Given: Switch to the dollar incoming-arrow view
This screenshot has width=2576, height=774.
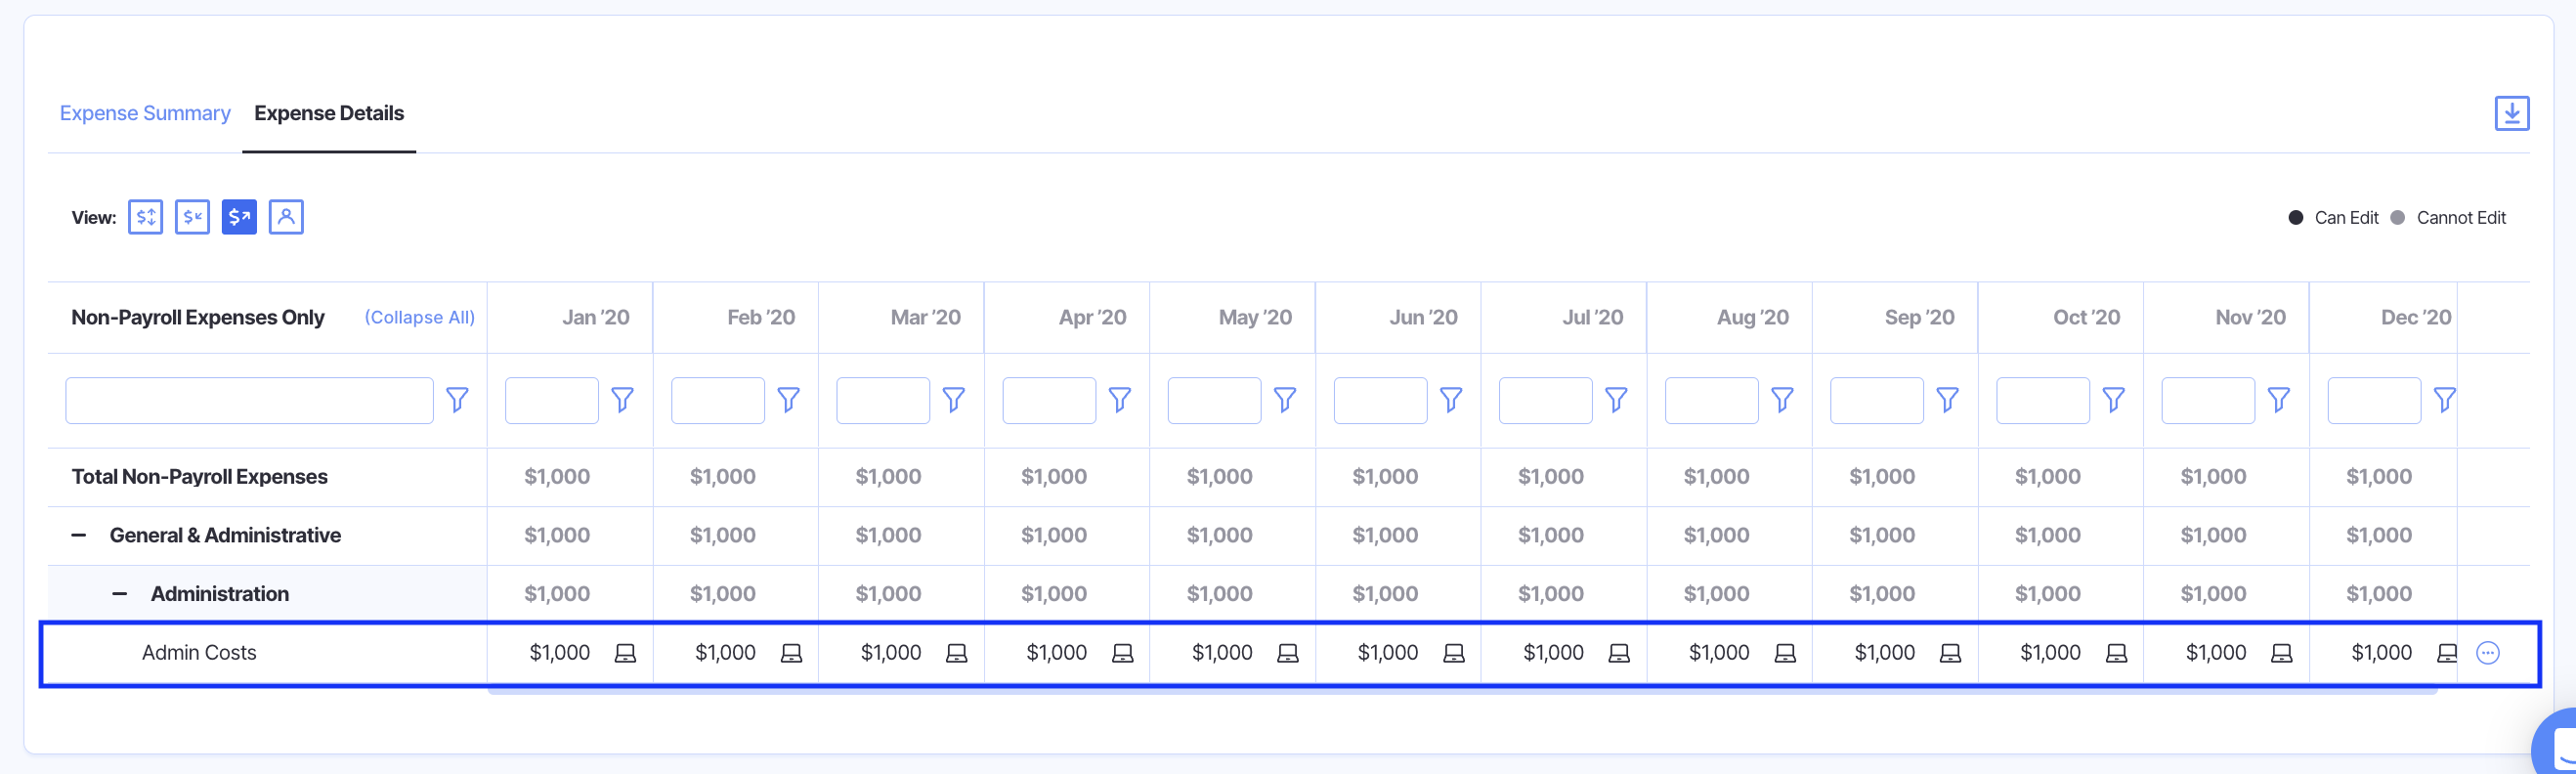Looking at the screenshot, I should pos(192,217).
